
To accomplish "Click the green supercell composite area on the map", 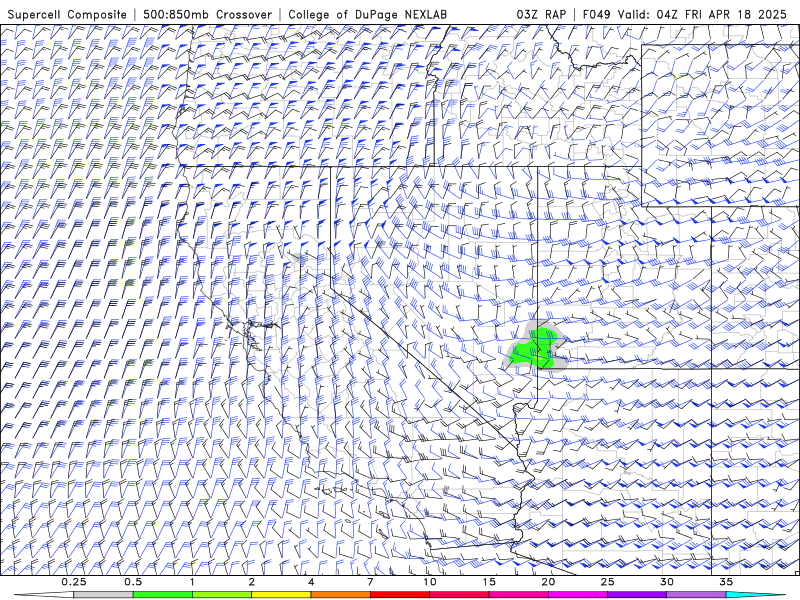I will [533, 348].
